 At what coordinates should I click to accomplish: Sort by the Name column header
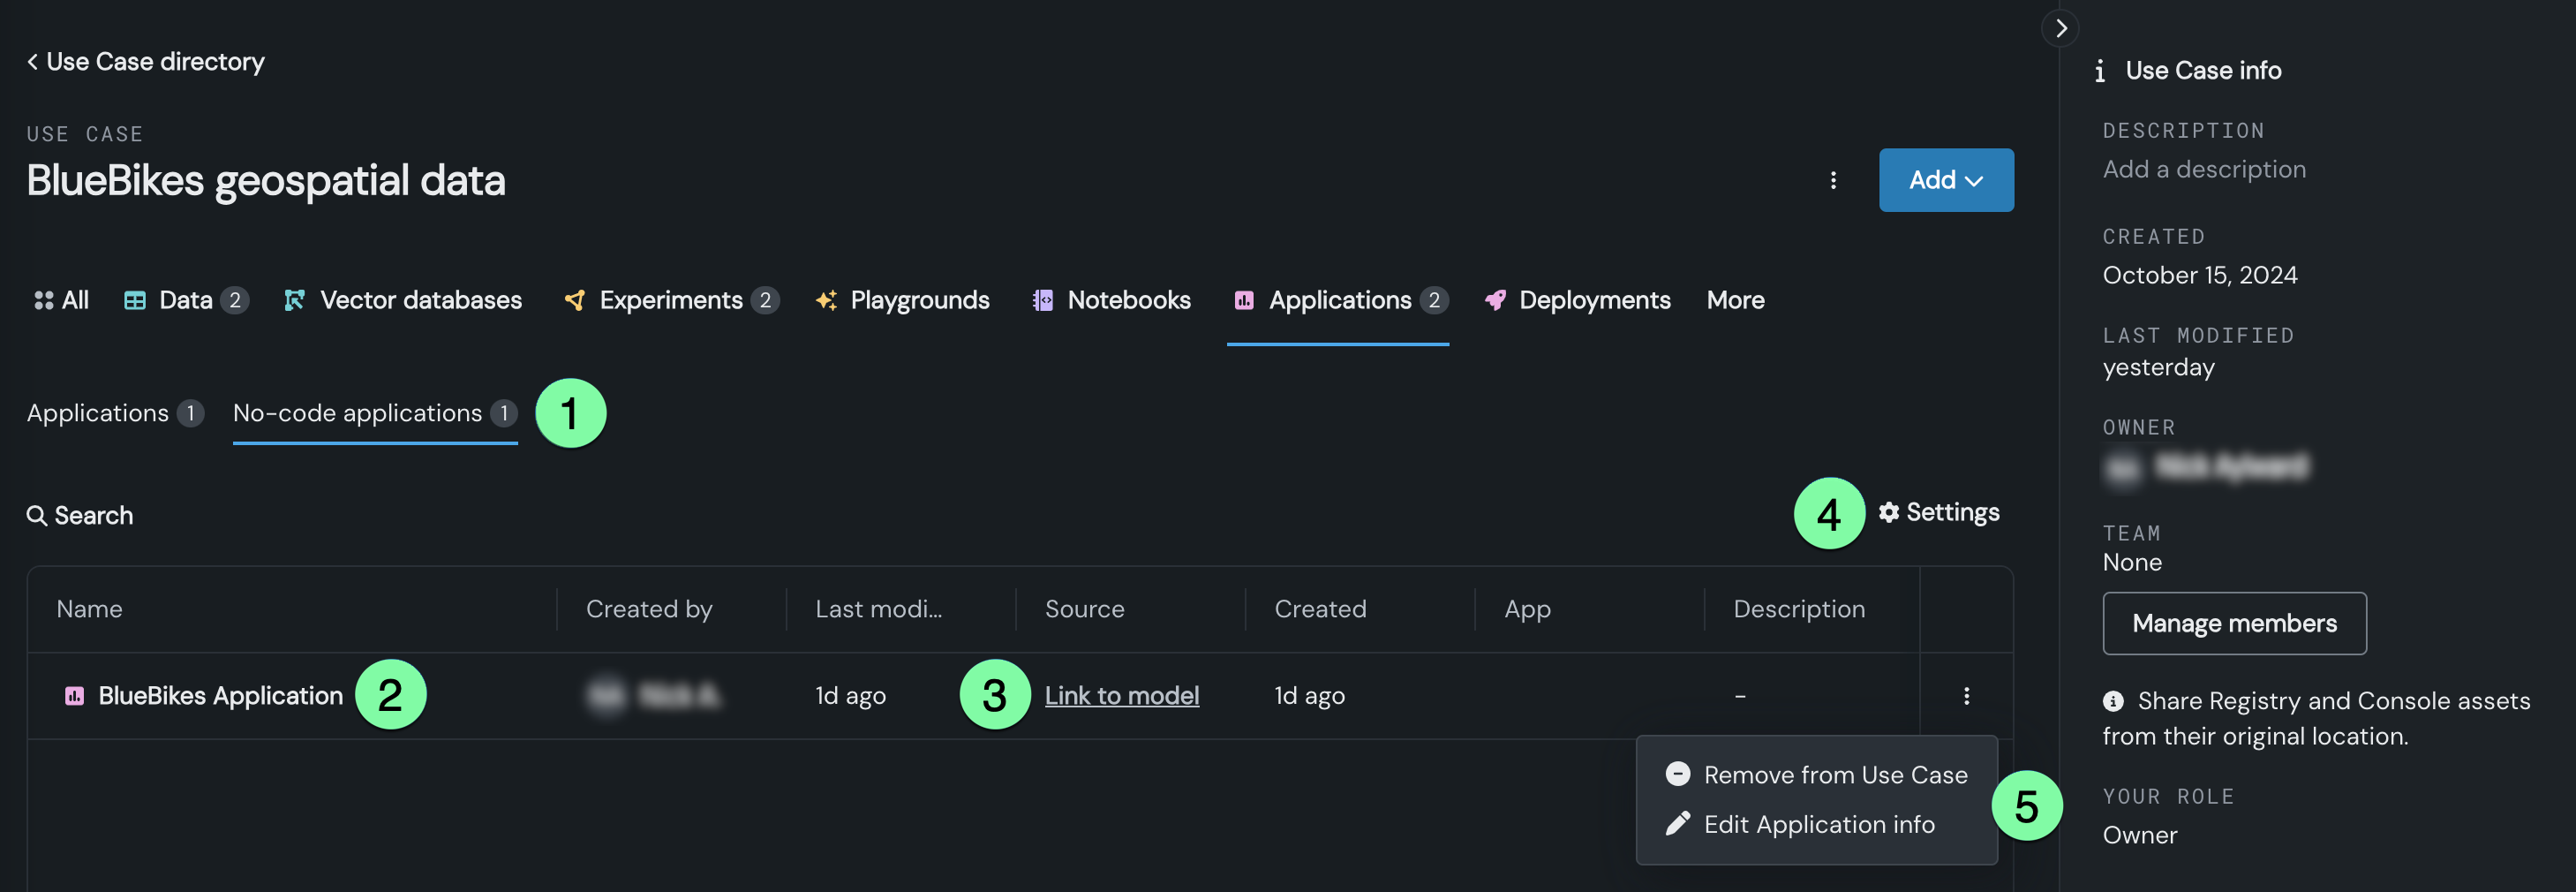pyautogui.click(x=89, y=609)
